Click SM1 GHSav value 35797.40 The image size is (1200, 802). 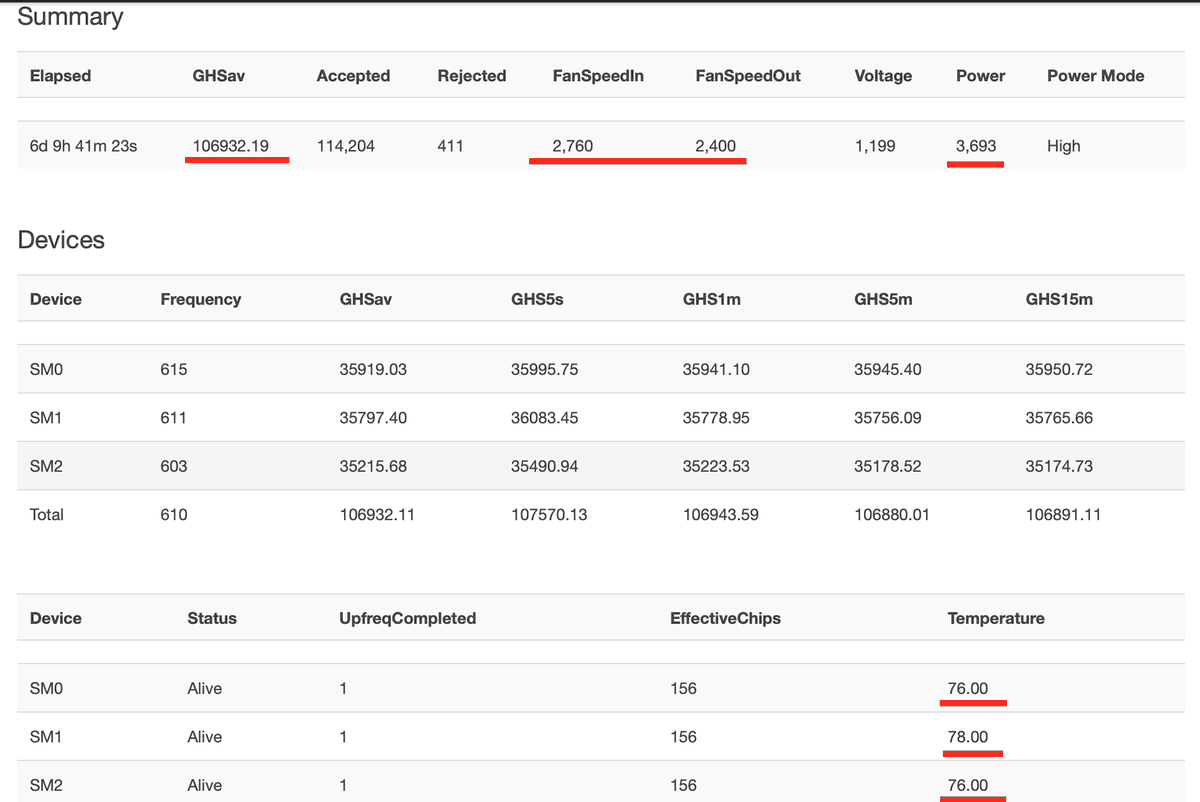point(373,418)
